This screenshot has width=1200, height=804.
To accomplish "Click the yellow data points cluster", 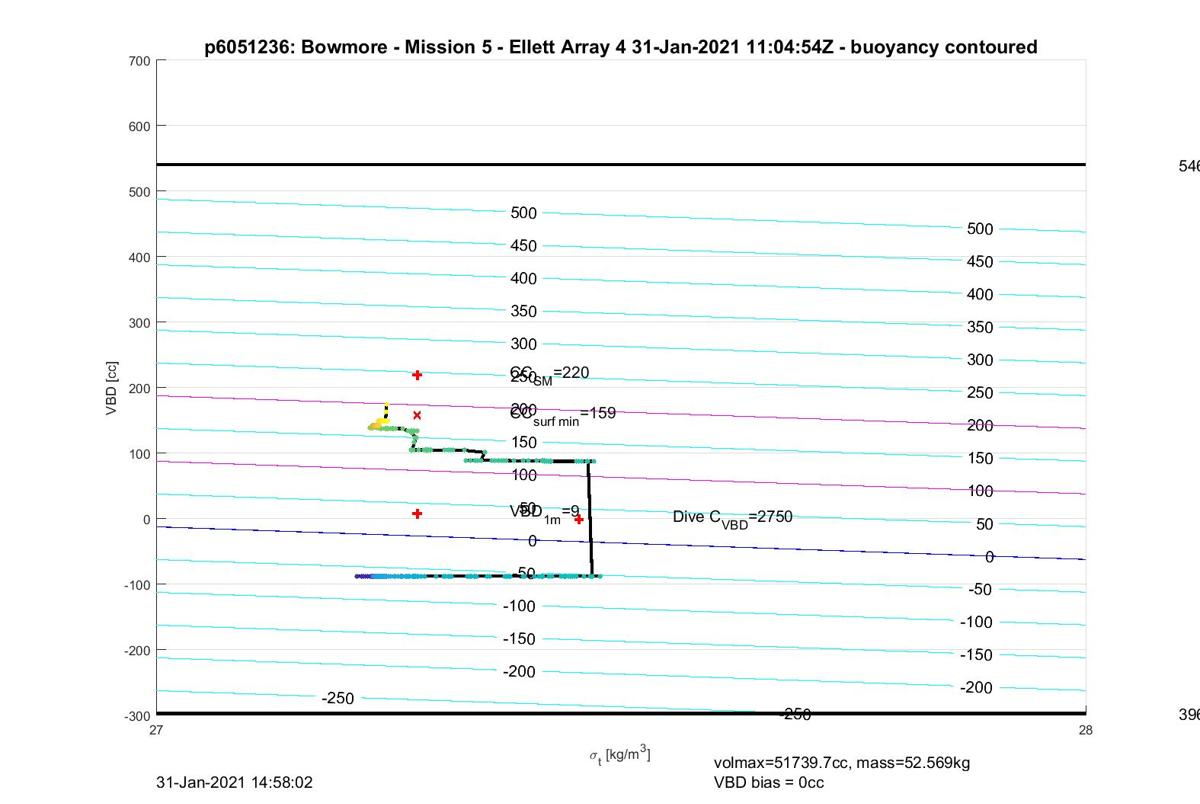I will tap(379, 423).
